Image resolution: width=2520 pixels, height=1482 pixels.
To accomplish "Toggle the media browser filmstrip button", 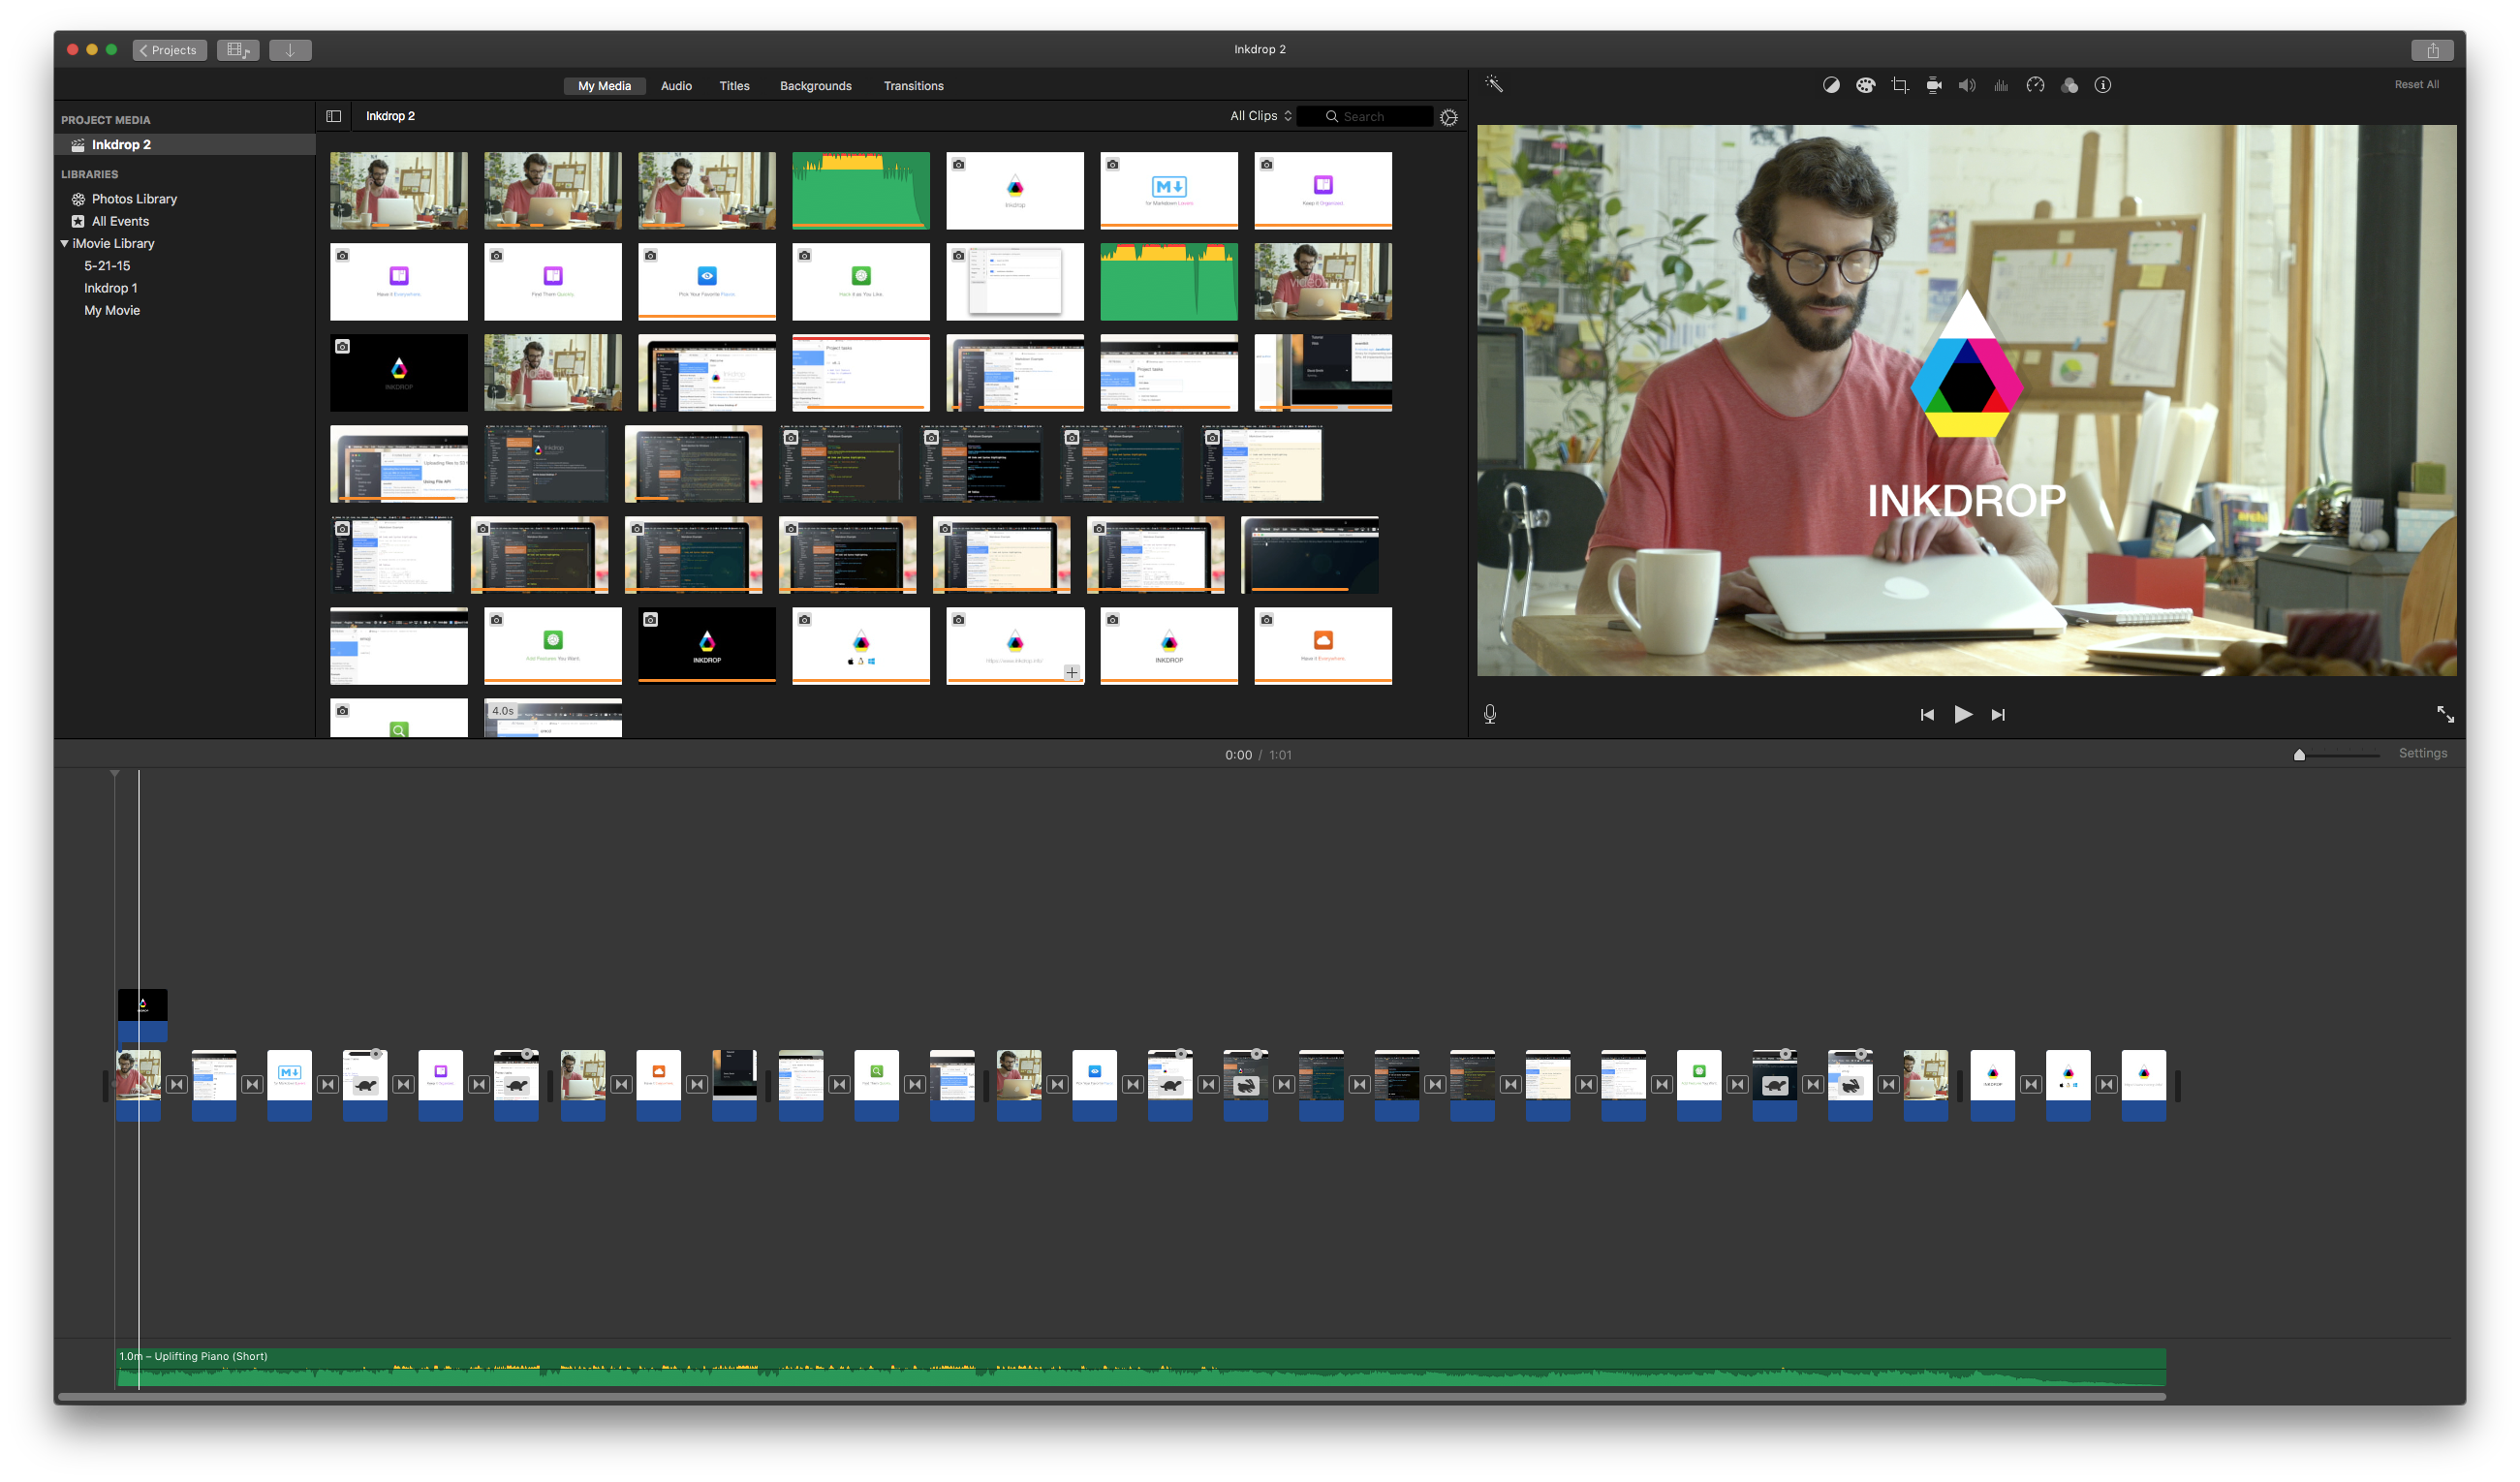I will 238,50.
